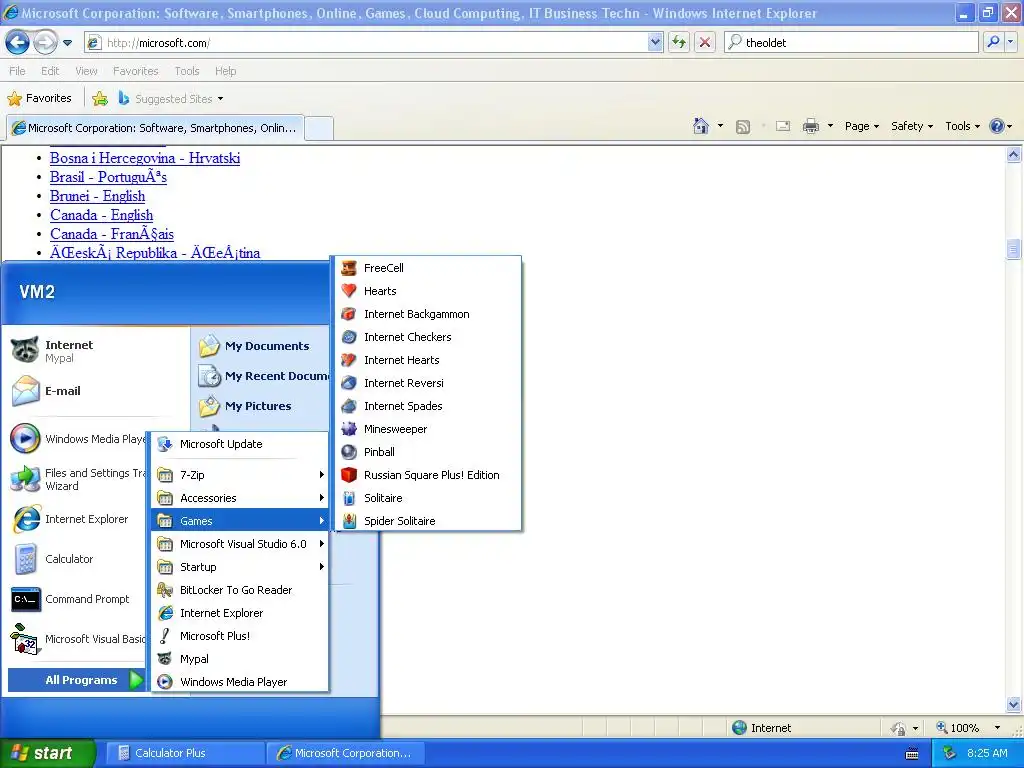Click the Refresh button next to address bar

[679, 42]
